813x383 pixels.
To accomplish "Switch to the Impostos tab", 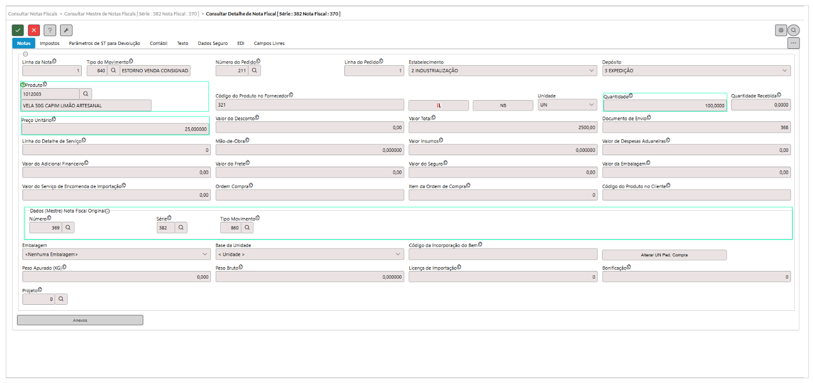I will point(50,44).
